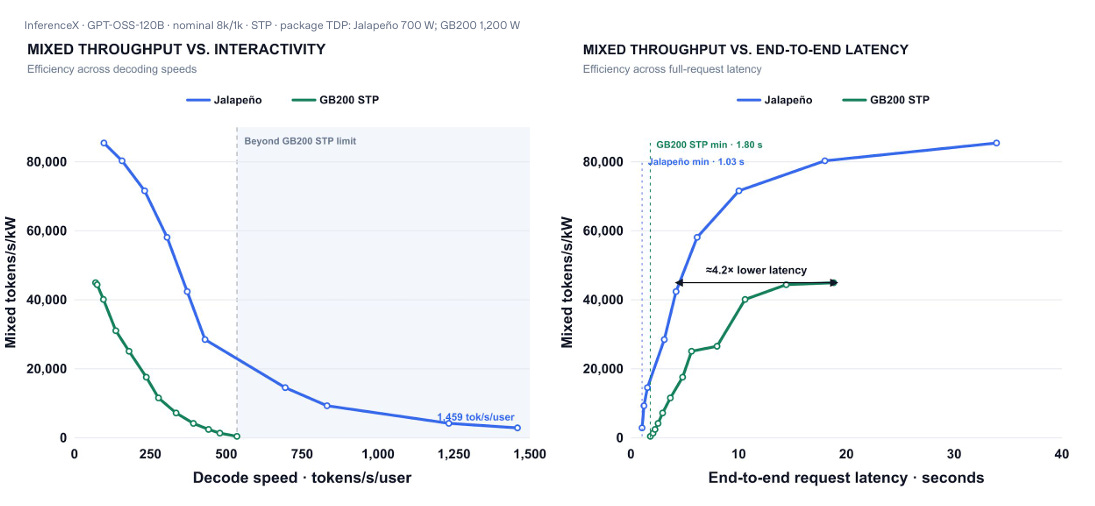Toggle Jalapeño legend in left chart
This screenshot has height=506, width=1095.
click(223, 100)
